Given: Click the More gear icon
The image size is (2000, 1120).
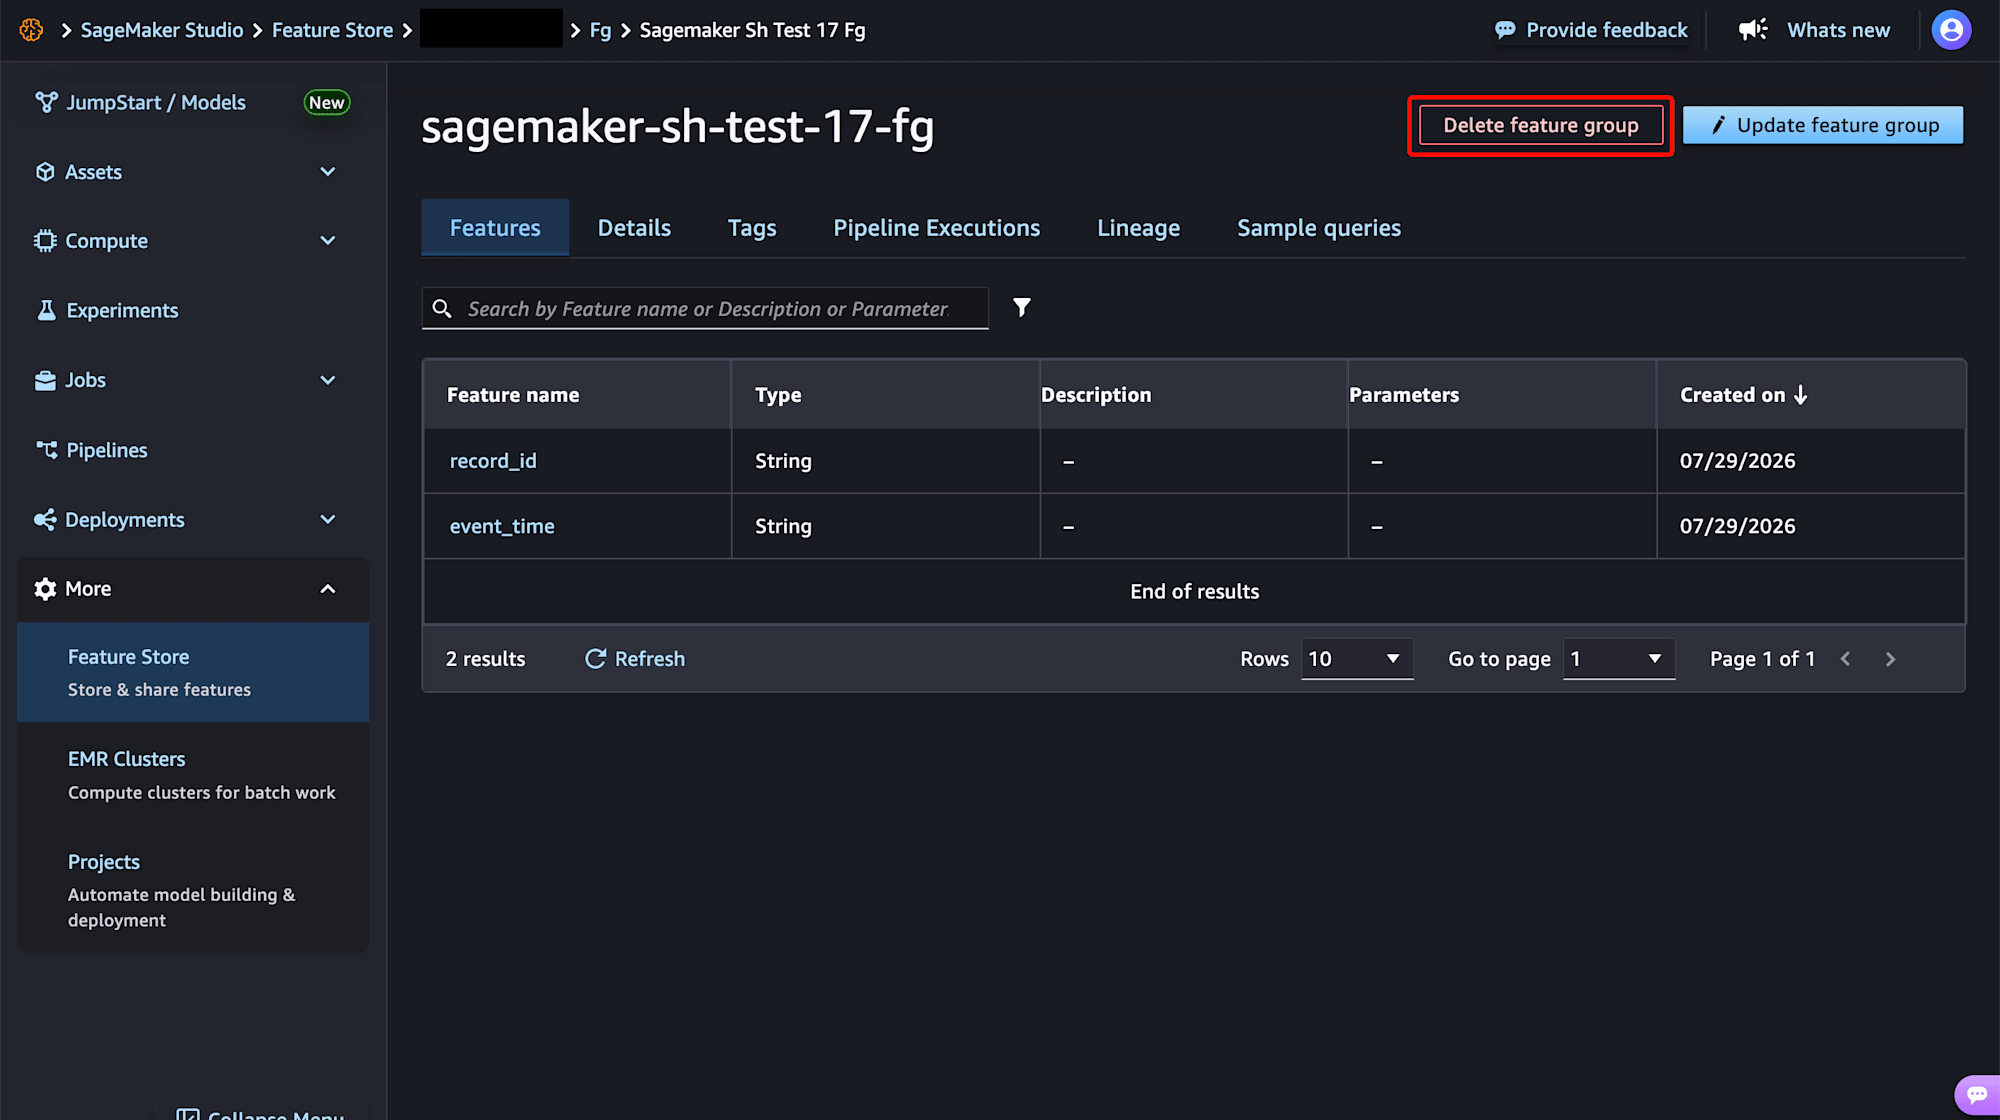Looking at the screenshot, I should (x=45, y=589).
